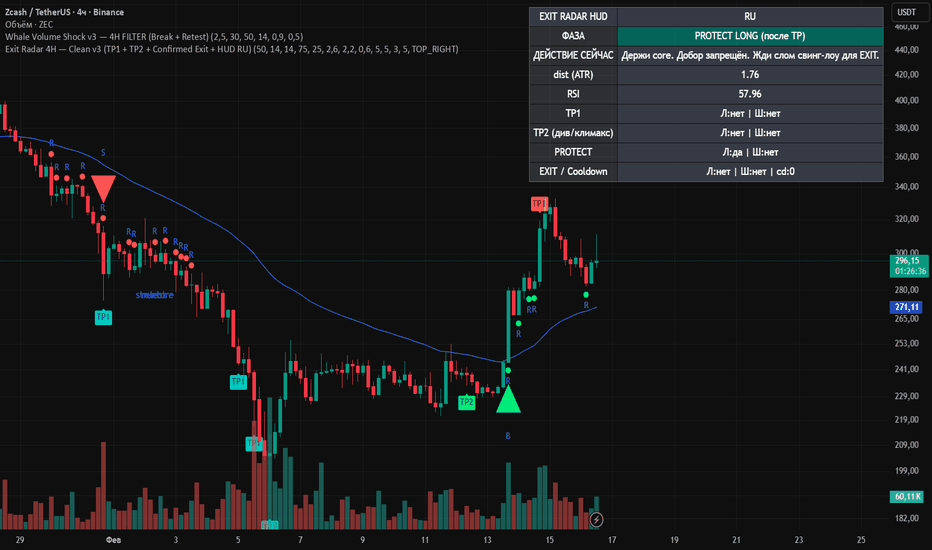Screen dimensions: 932x550
Task: Click the 'Фев' label on time axis
Action: click(x=113, y=540)
